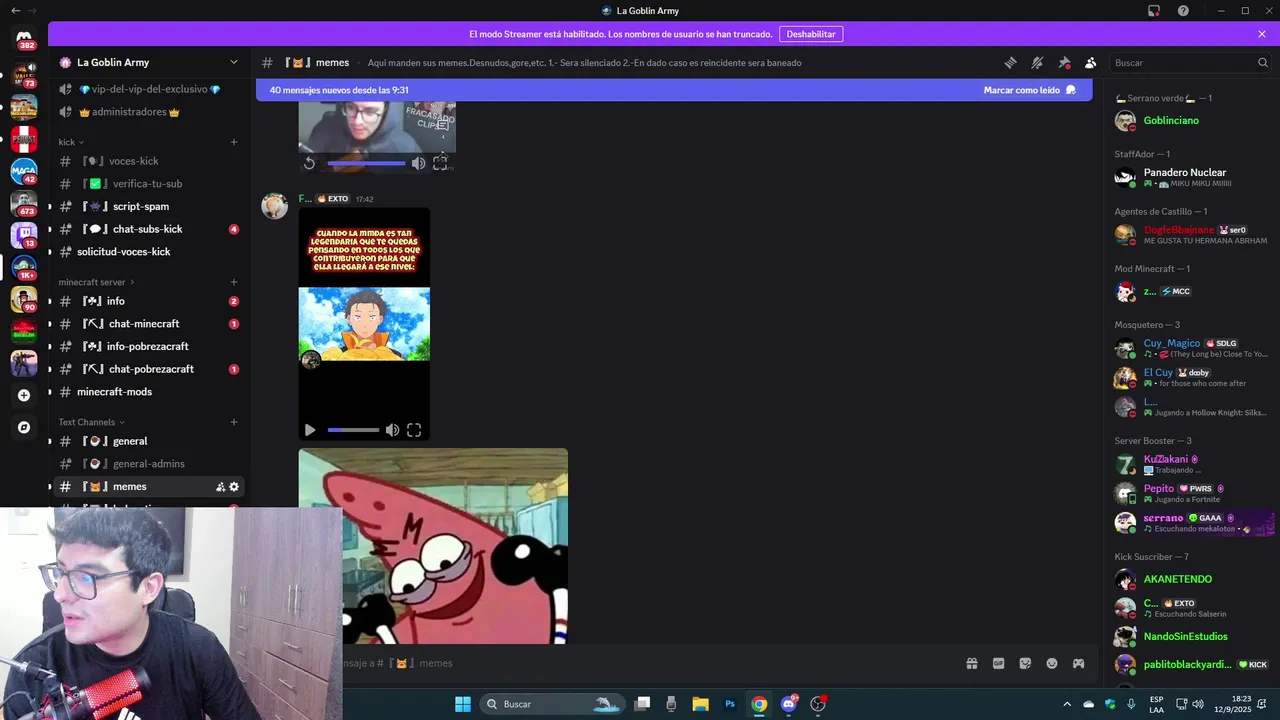The width and height of the screenshot is (1280, 720).
Task: Open the apps game controller icon
Action: point(1079,663)
